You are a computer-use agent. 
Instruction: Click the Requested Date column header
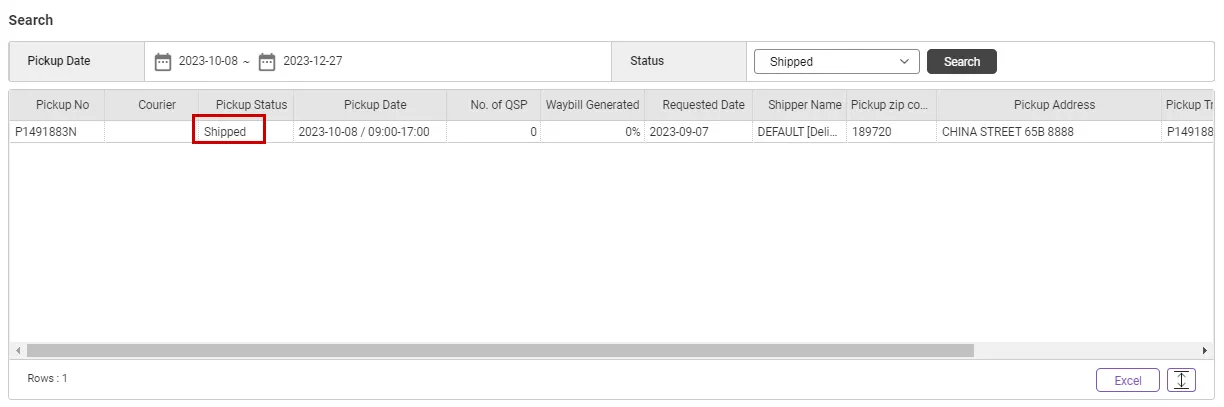tap(703, 105)
